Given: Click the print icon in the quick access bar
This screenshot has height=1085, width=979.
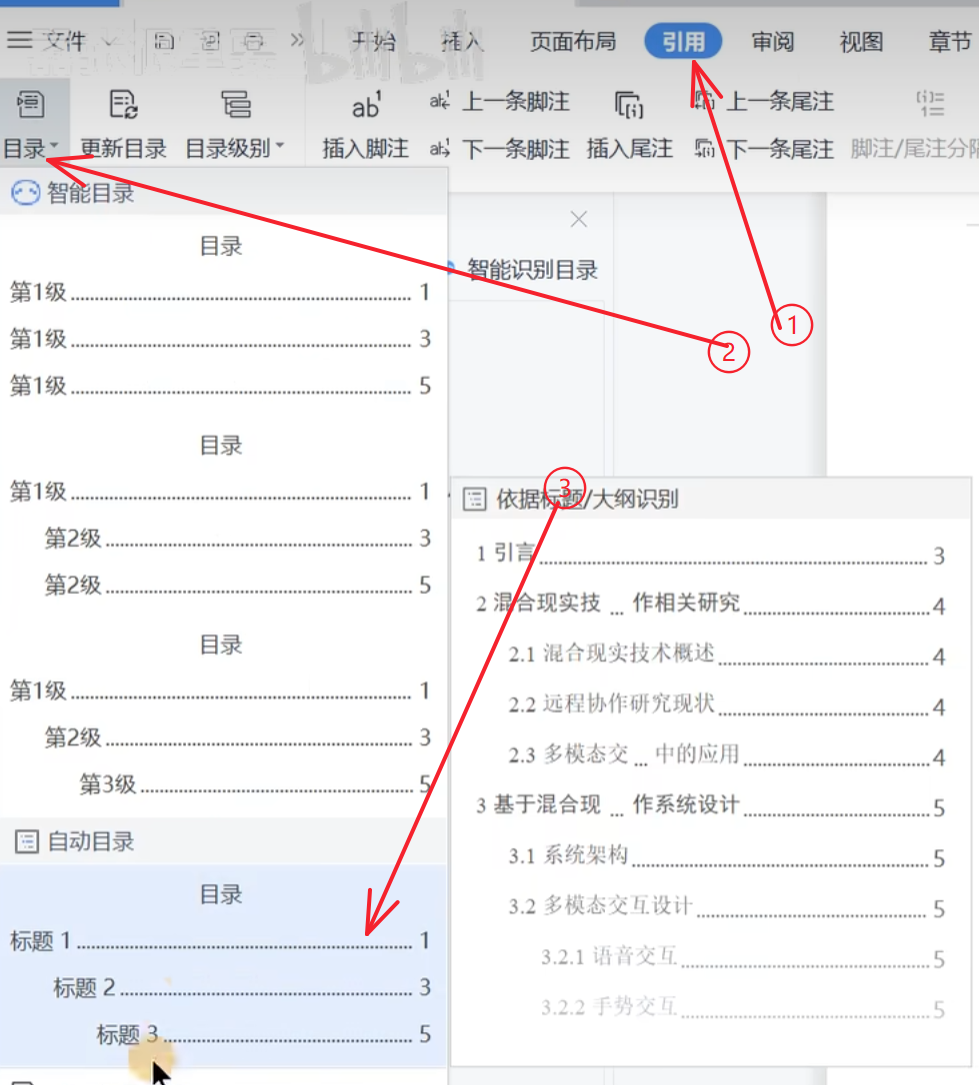Looking at the screenshot, I should 254,42.
